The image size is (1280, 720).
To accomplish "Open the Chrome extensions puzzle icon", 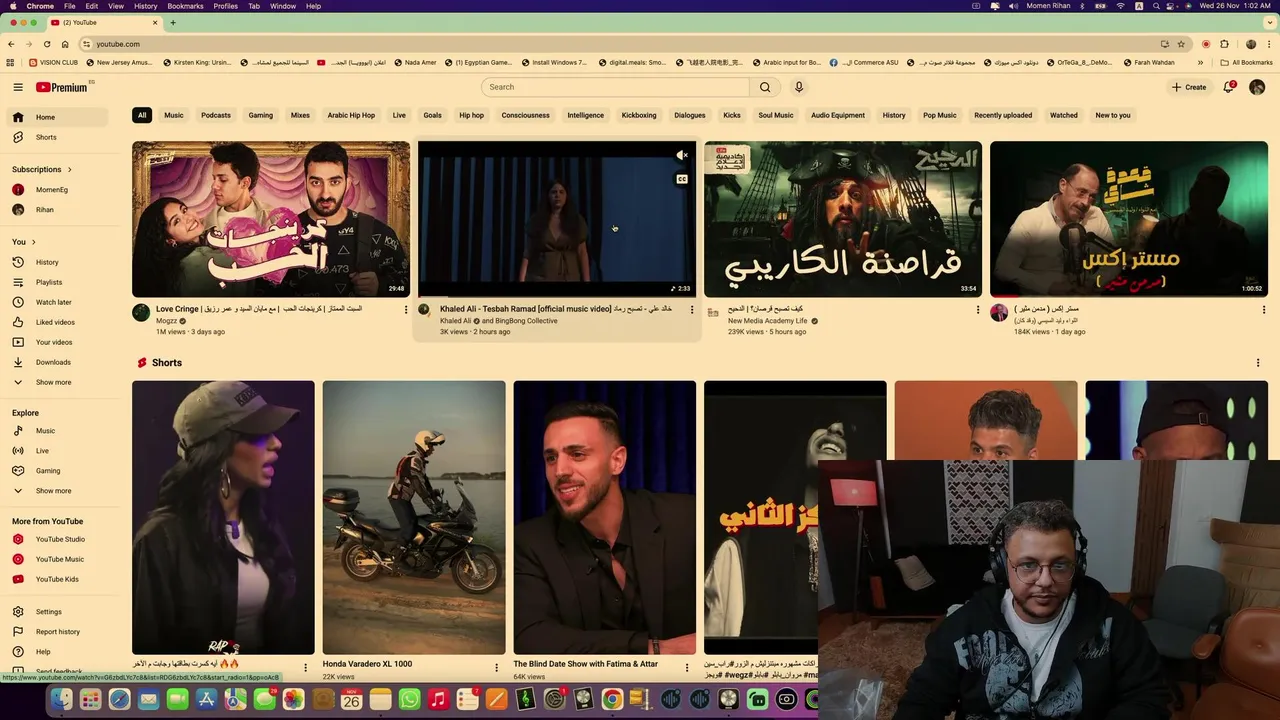I will (1224, 44).
